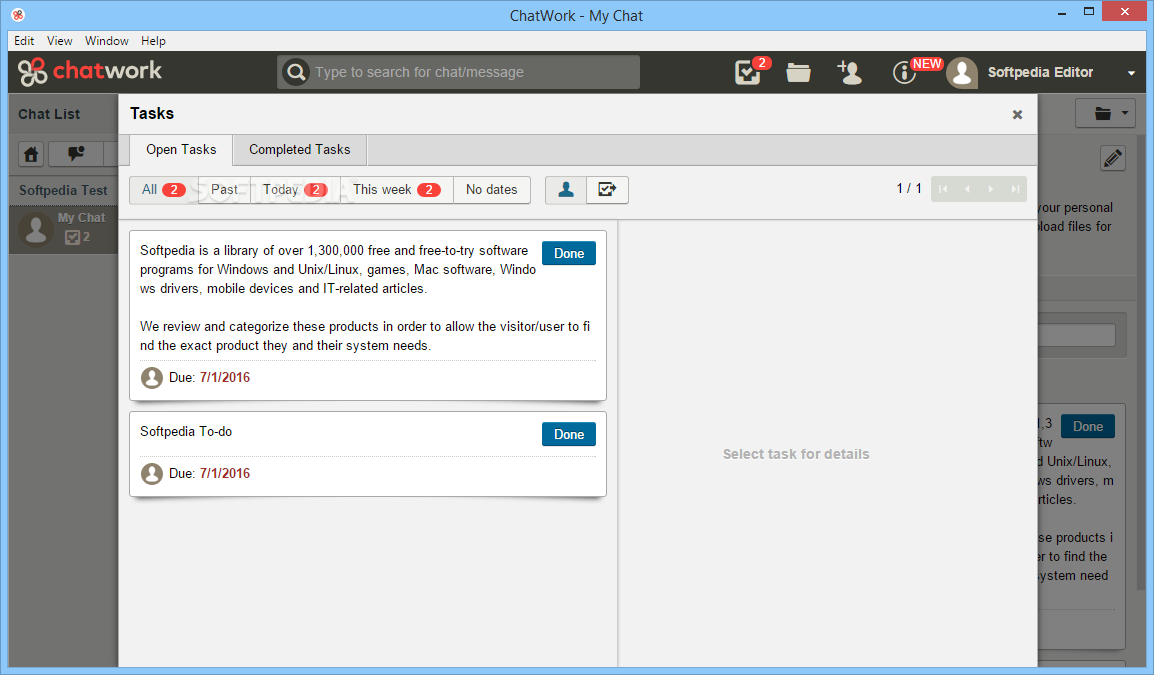Select My Chat in the chat list
This screenshot has height=675, width=1154.
(x=63, y=229)
